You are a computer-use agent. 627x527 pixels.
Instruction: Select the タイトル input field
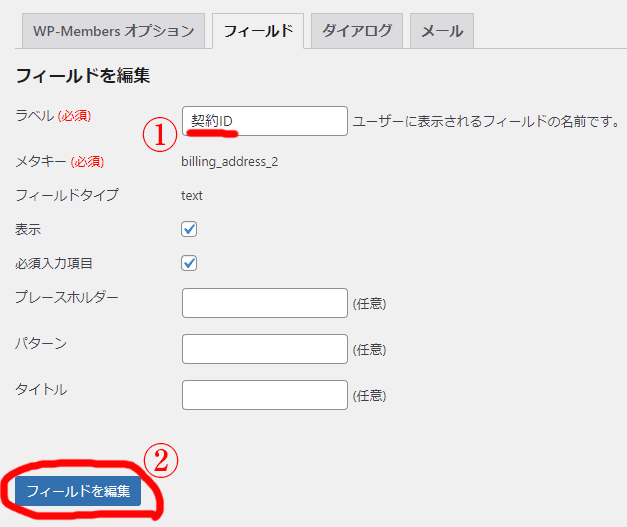point(265,395)
